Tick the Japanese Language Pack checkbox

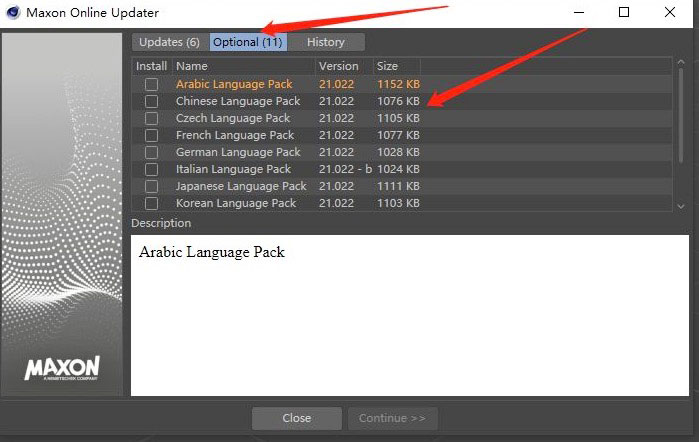point(151,186)
